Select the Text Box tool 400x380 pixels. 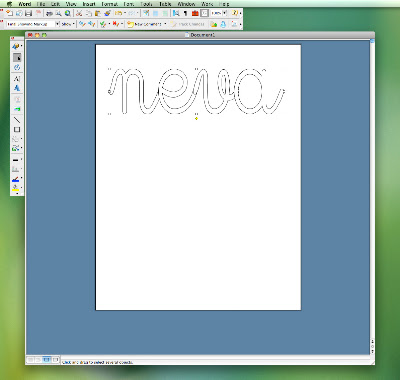click(17, 79)
